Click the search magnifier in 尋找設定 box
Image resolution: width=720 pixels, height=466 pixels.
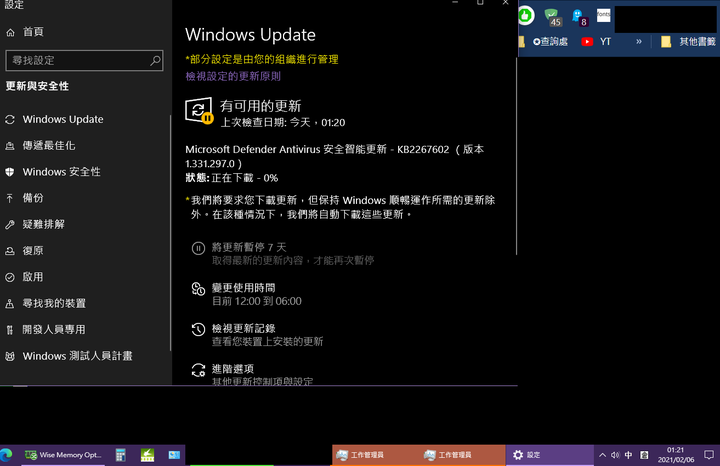pyautogui.click(x=155, y=60)
